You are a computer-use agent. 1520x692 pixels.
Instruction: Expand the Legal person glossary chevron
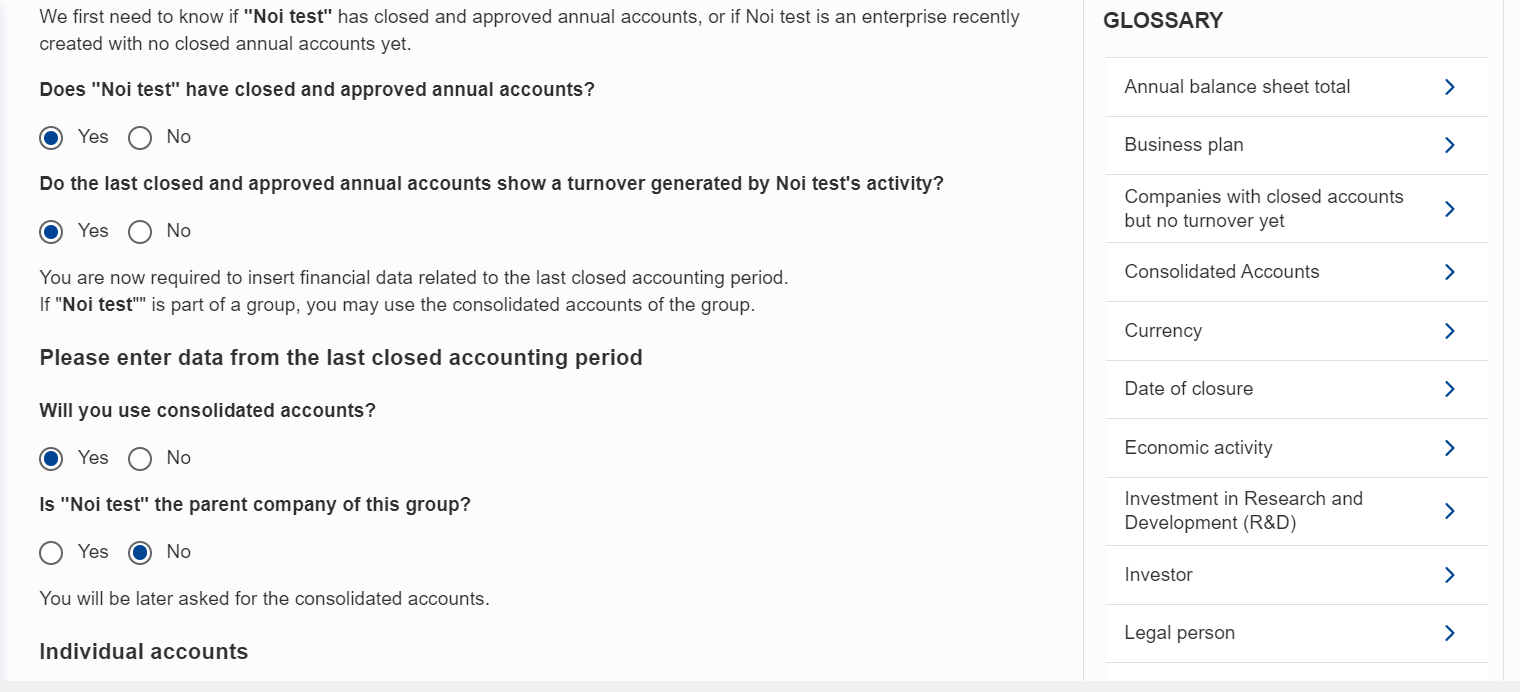point(1450,633)
